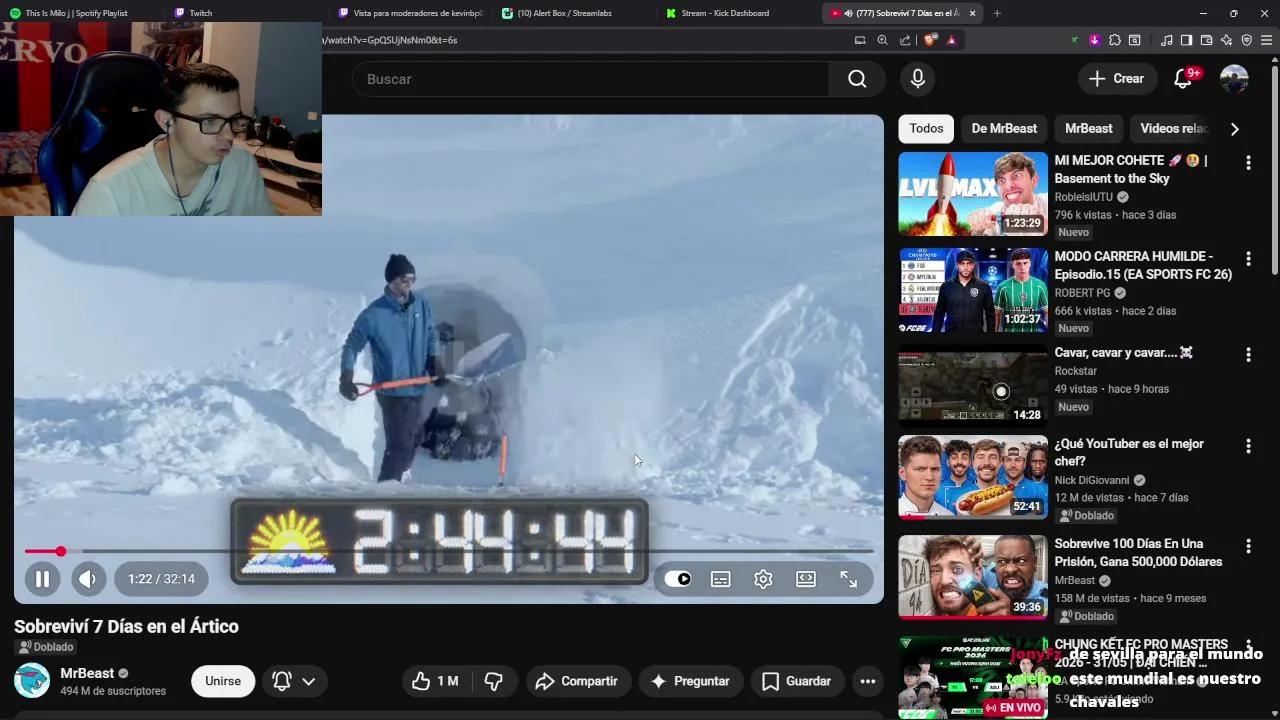This screenshot has width=1280, height=720.
Task: Switch to theater mode view
Action: point(806,579)
